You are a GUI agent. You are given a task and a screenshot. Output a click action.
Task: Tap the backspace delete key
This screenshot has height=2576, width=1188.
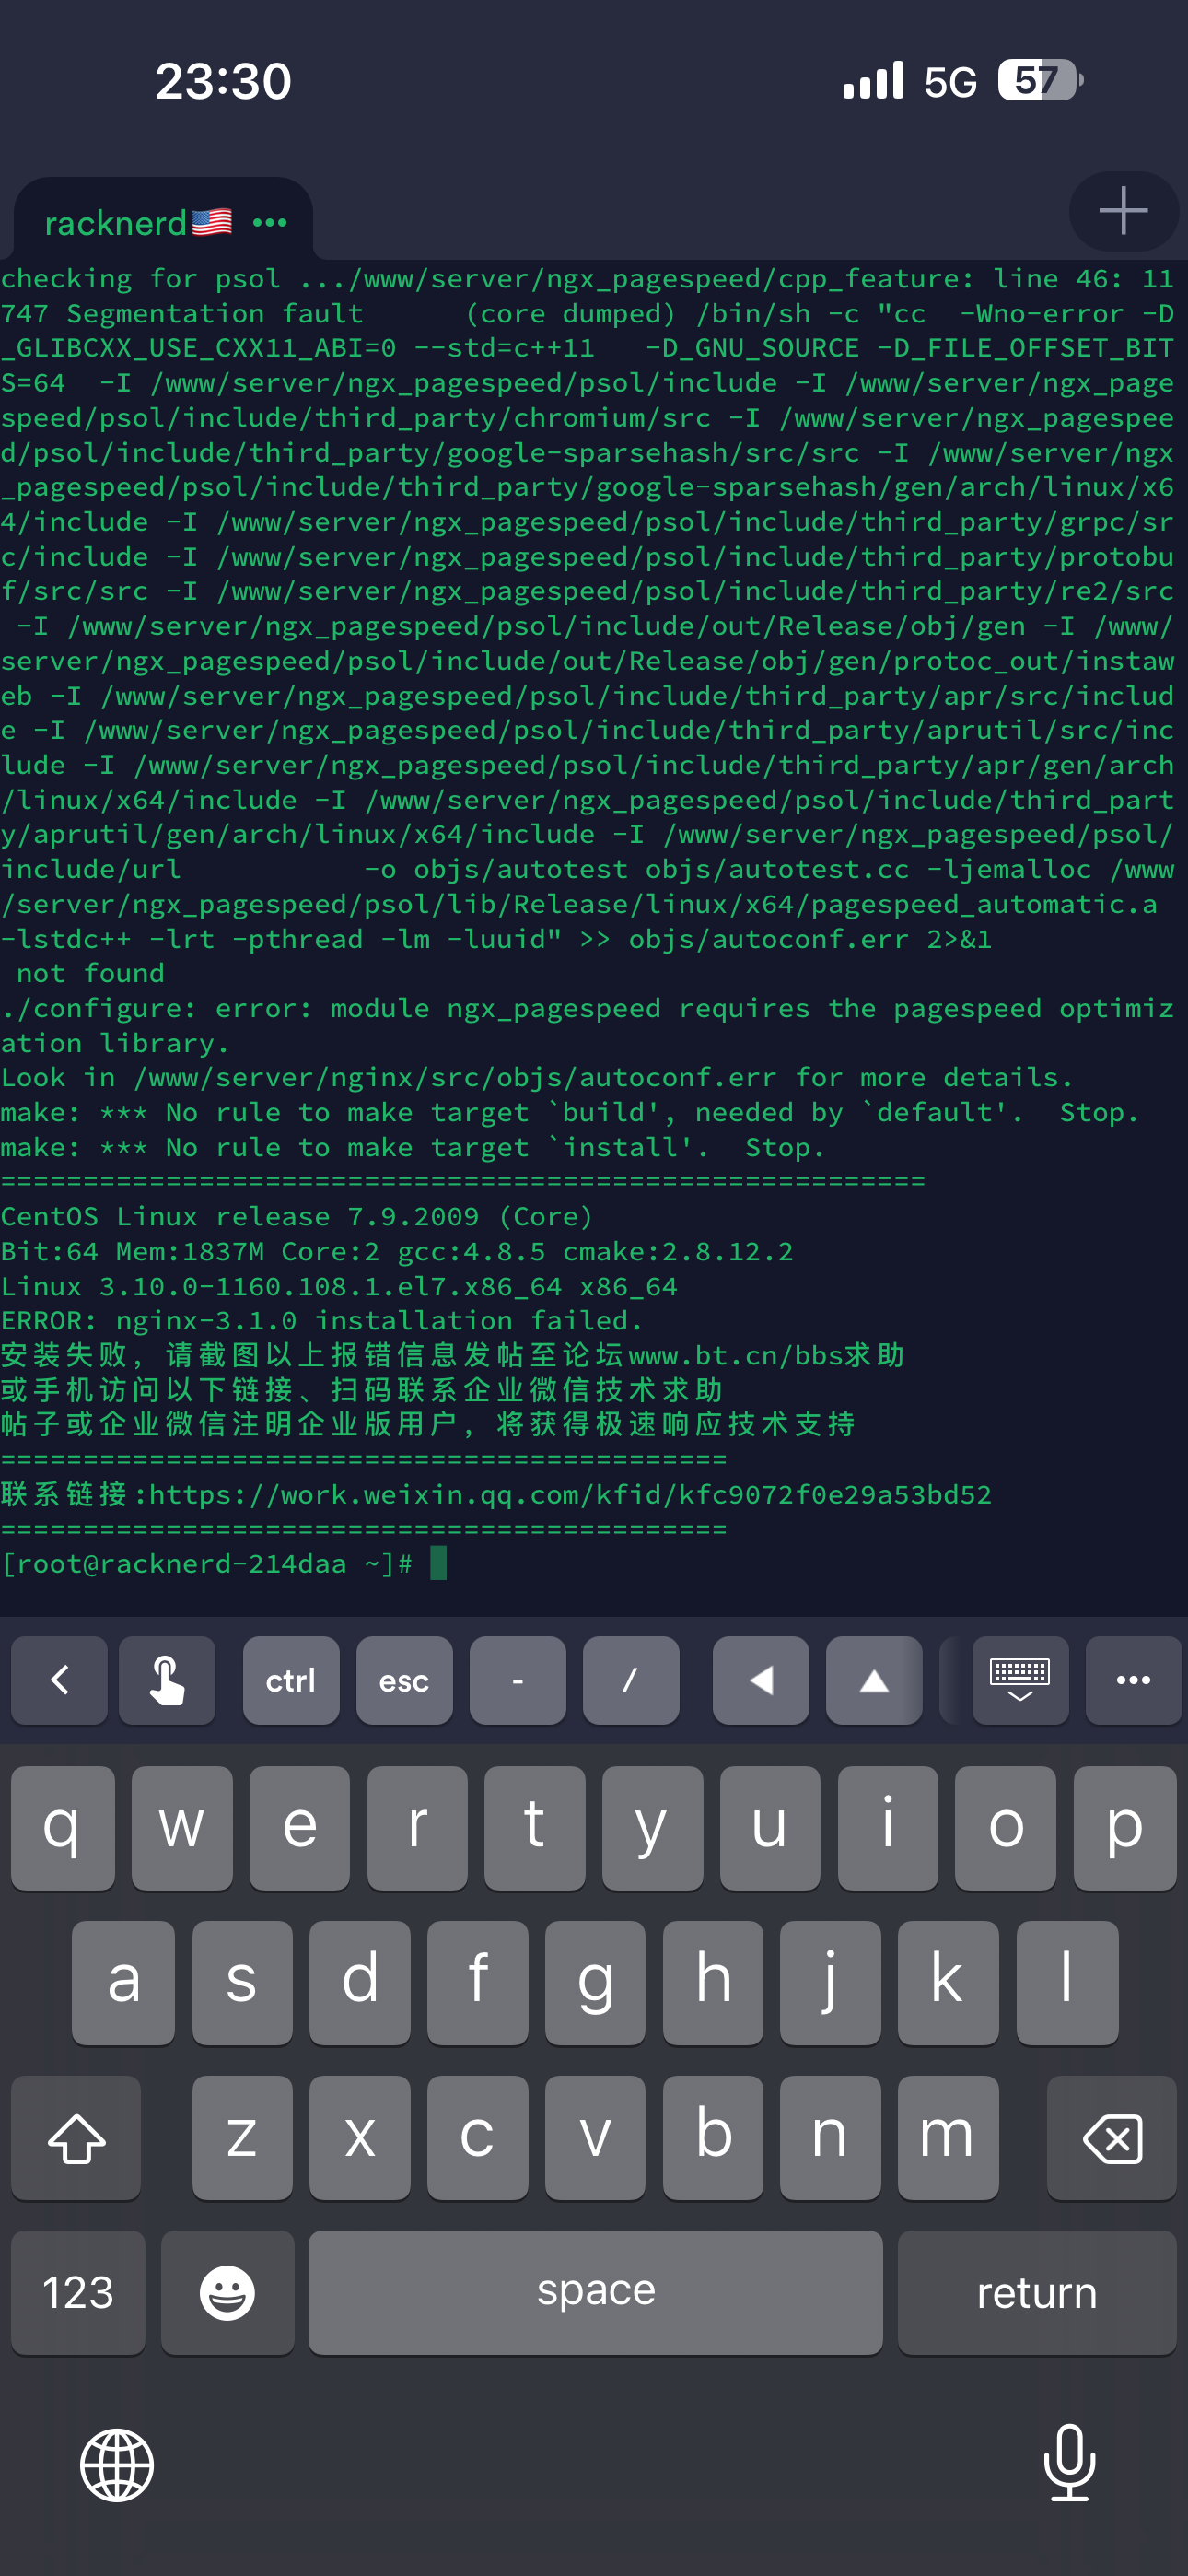click(x=1112, y=2137)
